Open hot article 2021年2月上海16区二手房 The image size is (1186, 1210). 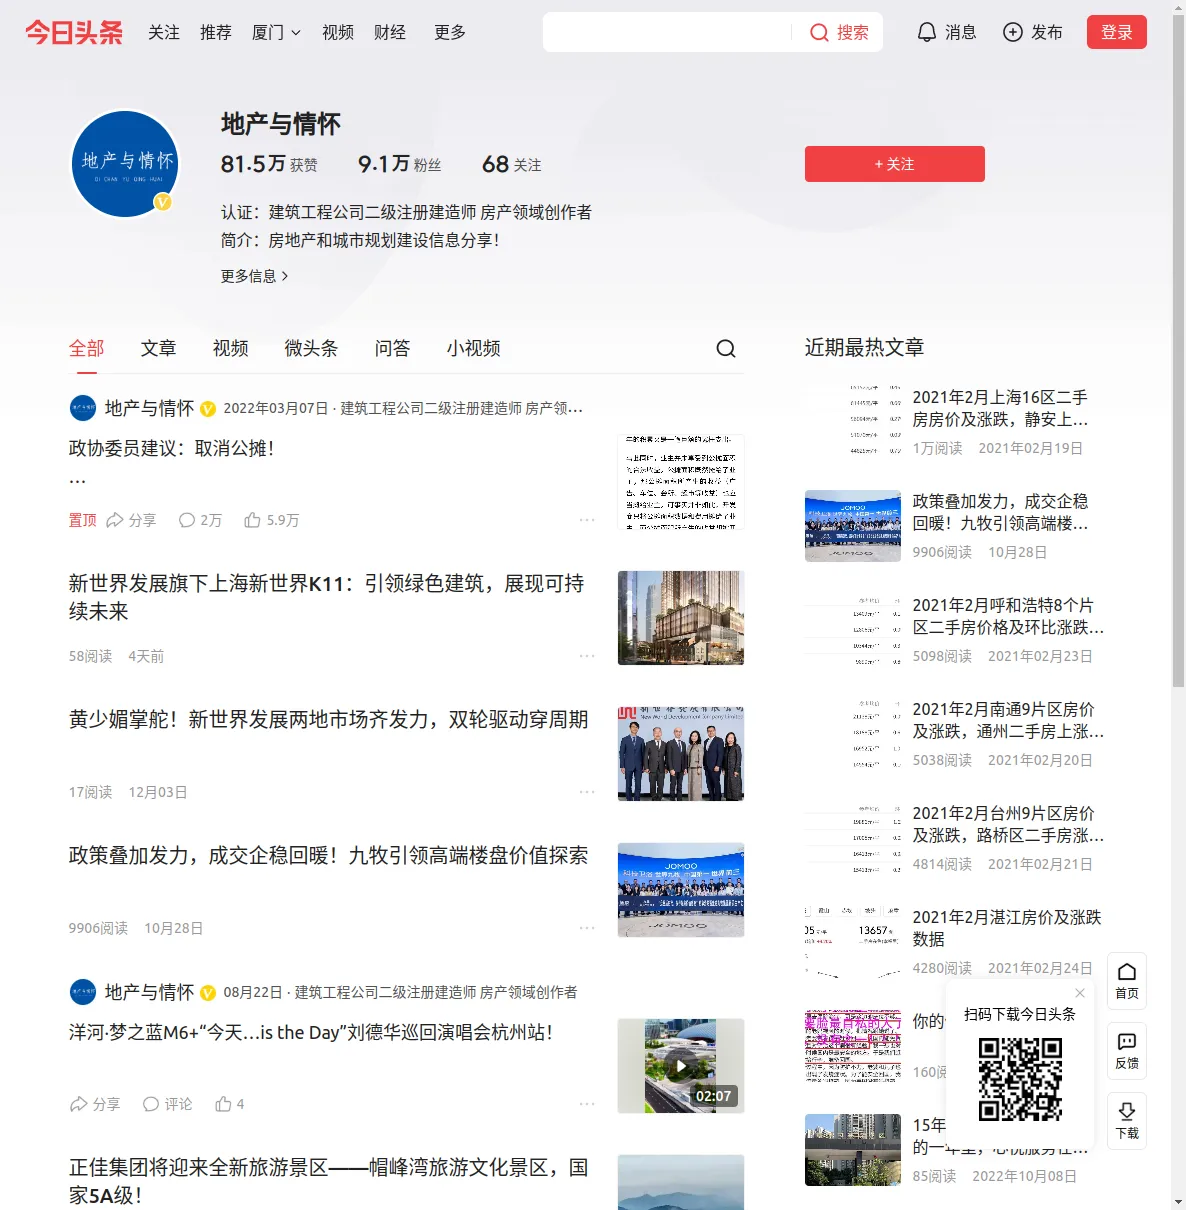[x=1000, y=408]
